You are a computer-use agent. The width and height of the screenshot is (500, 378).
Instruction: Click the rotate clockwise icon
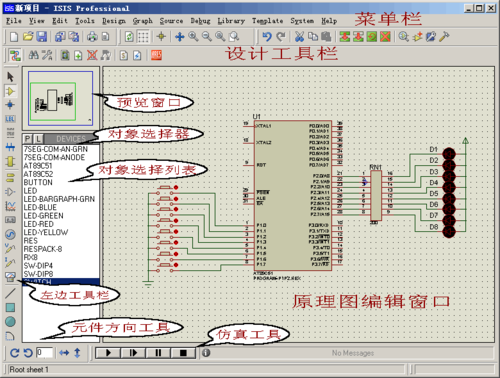coord(14,353)
